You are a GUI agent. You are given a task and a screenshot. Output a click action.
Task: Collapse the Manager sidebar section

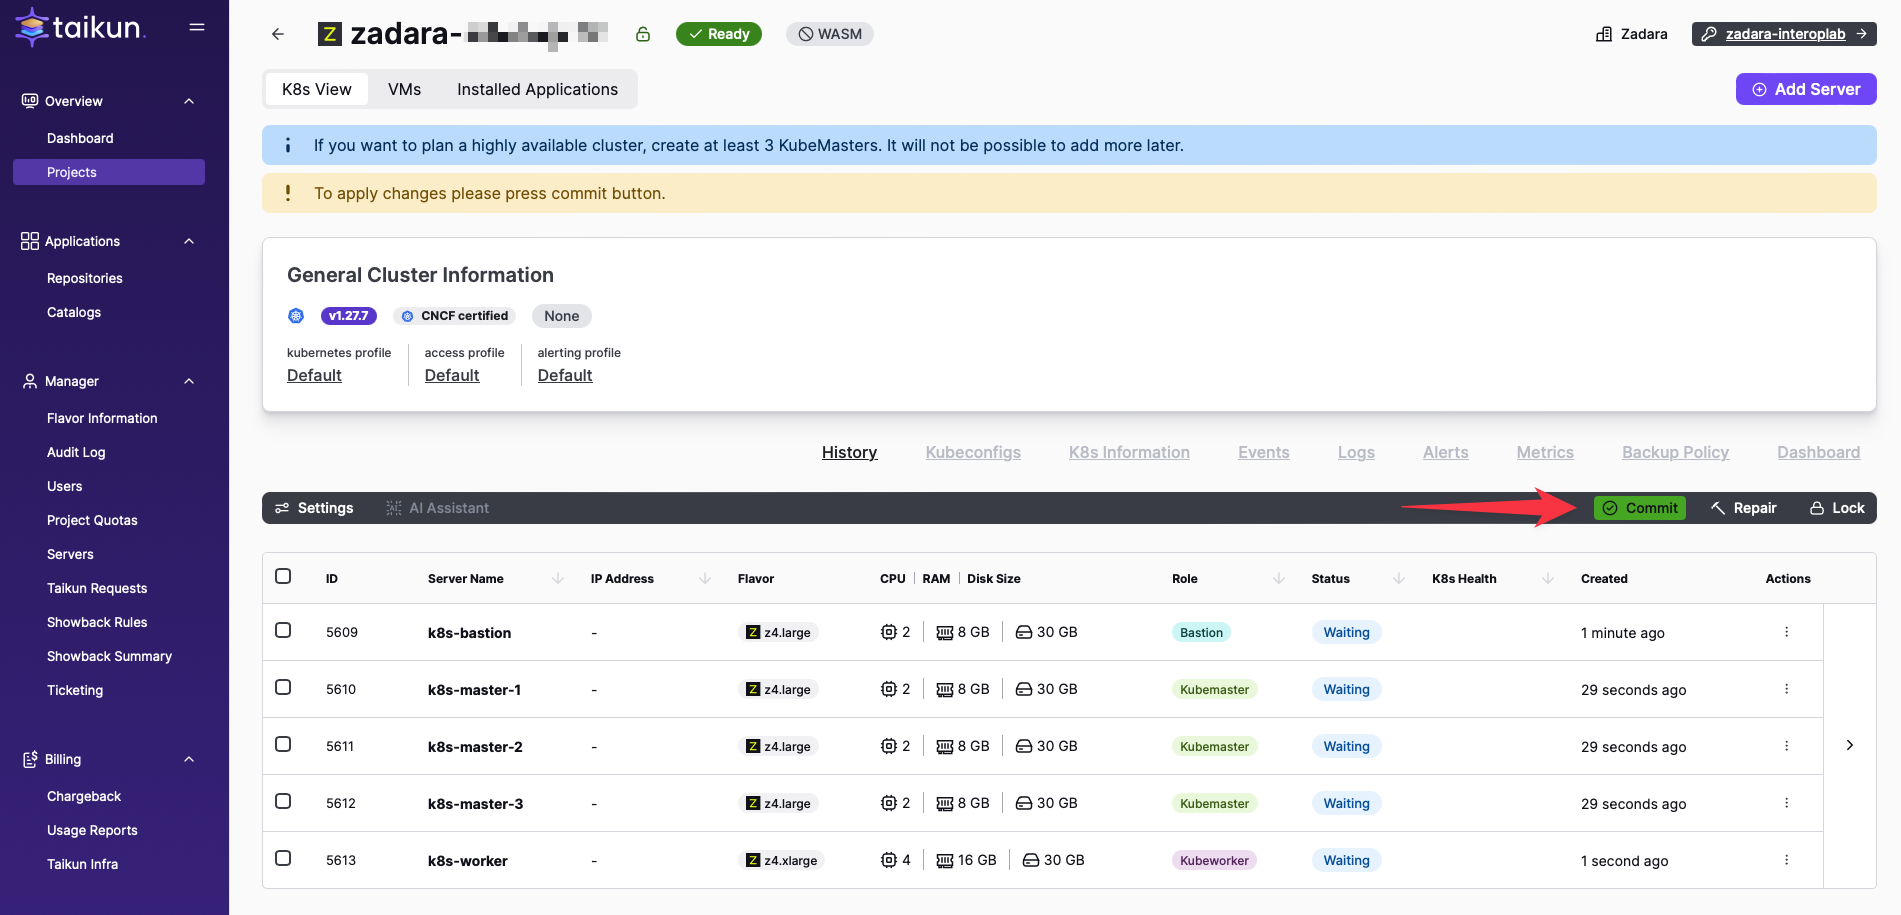click(x=188, y=381)
